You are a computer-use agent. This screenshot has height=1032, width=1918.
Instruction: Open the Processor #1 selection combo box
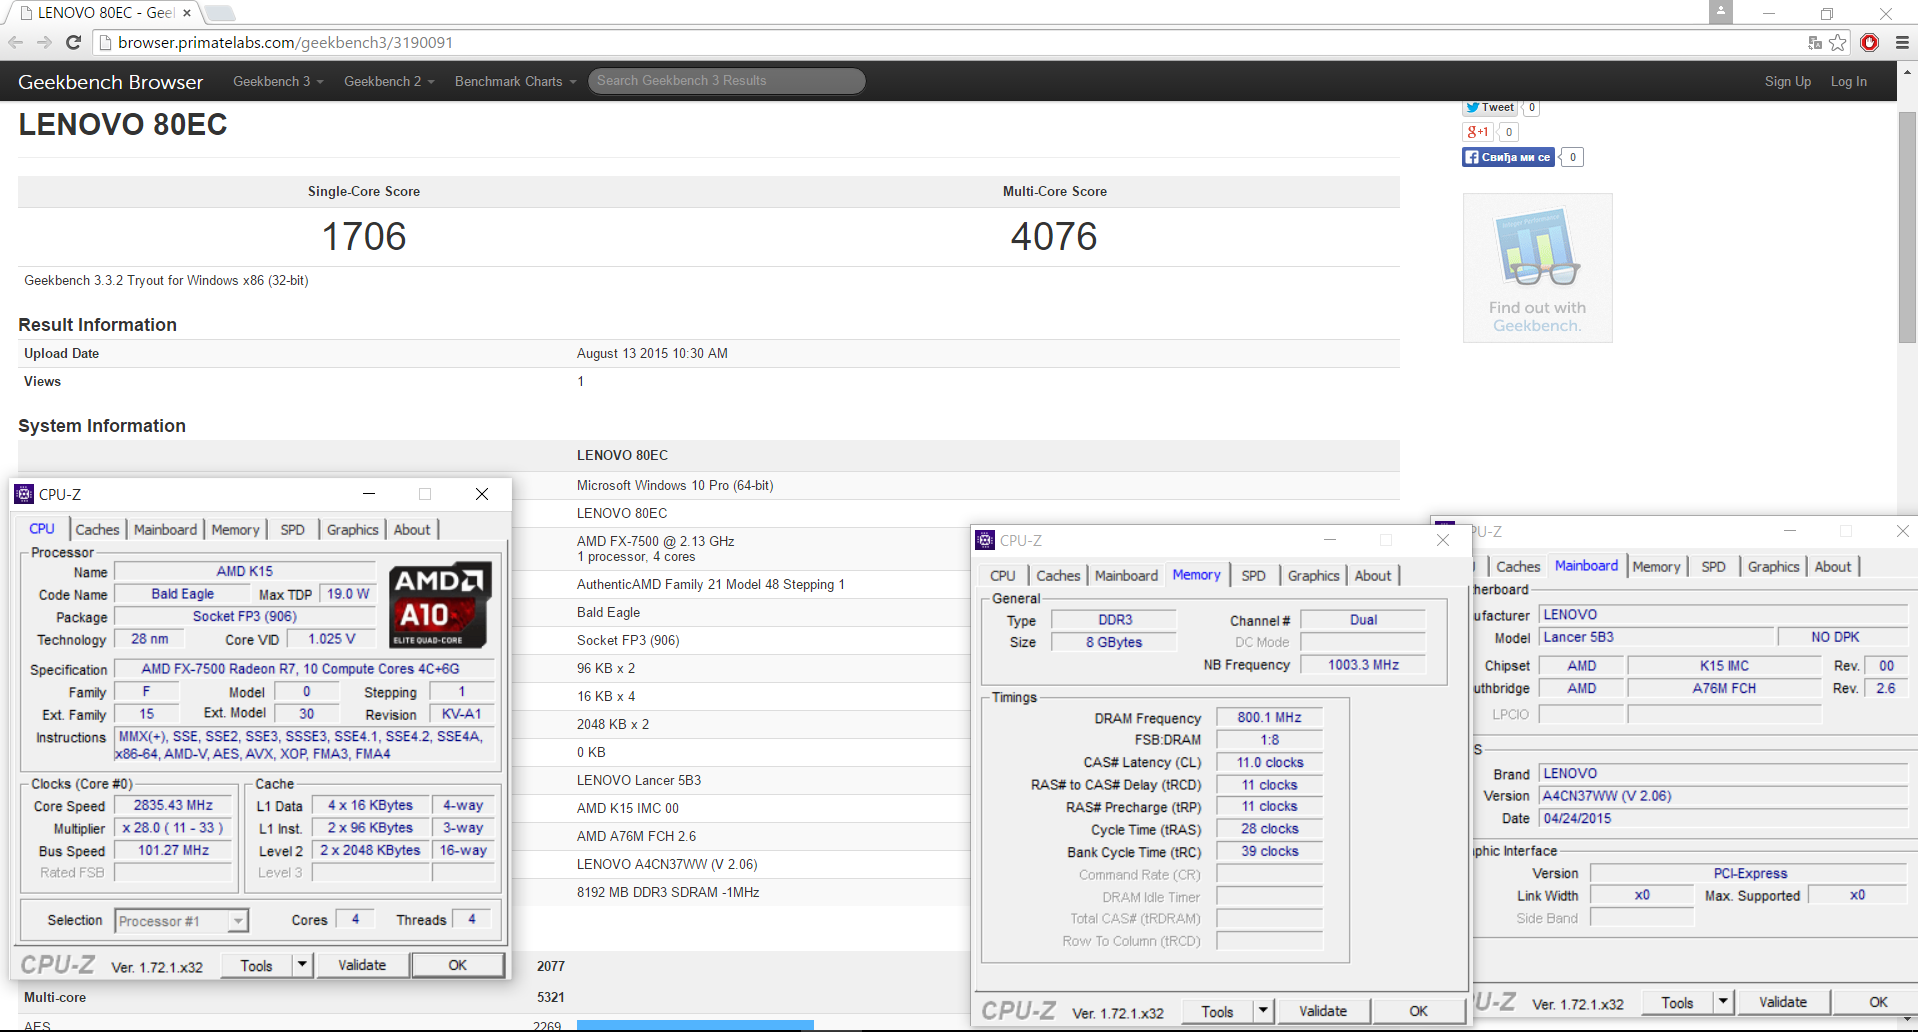click(x=181, y=921)
